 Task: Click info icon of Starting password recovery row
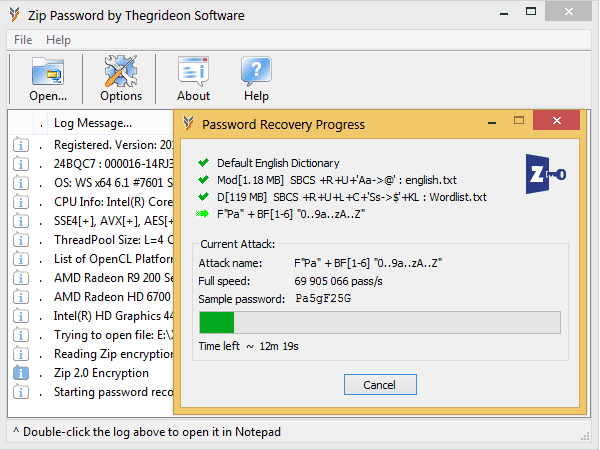point(21,392)
